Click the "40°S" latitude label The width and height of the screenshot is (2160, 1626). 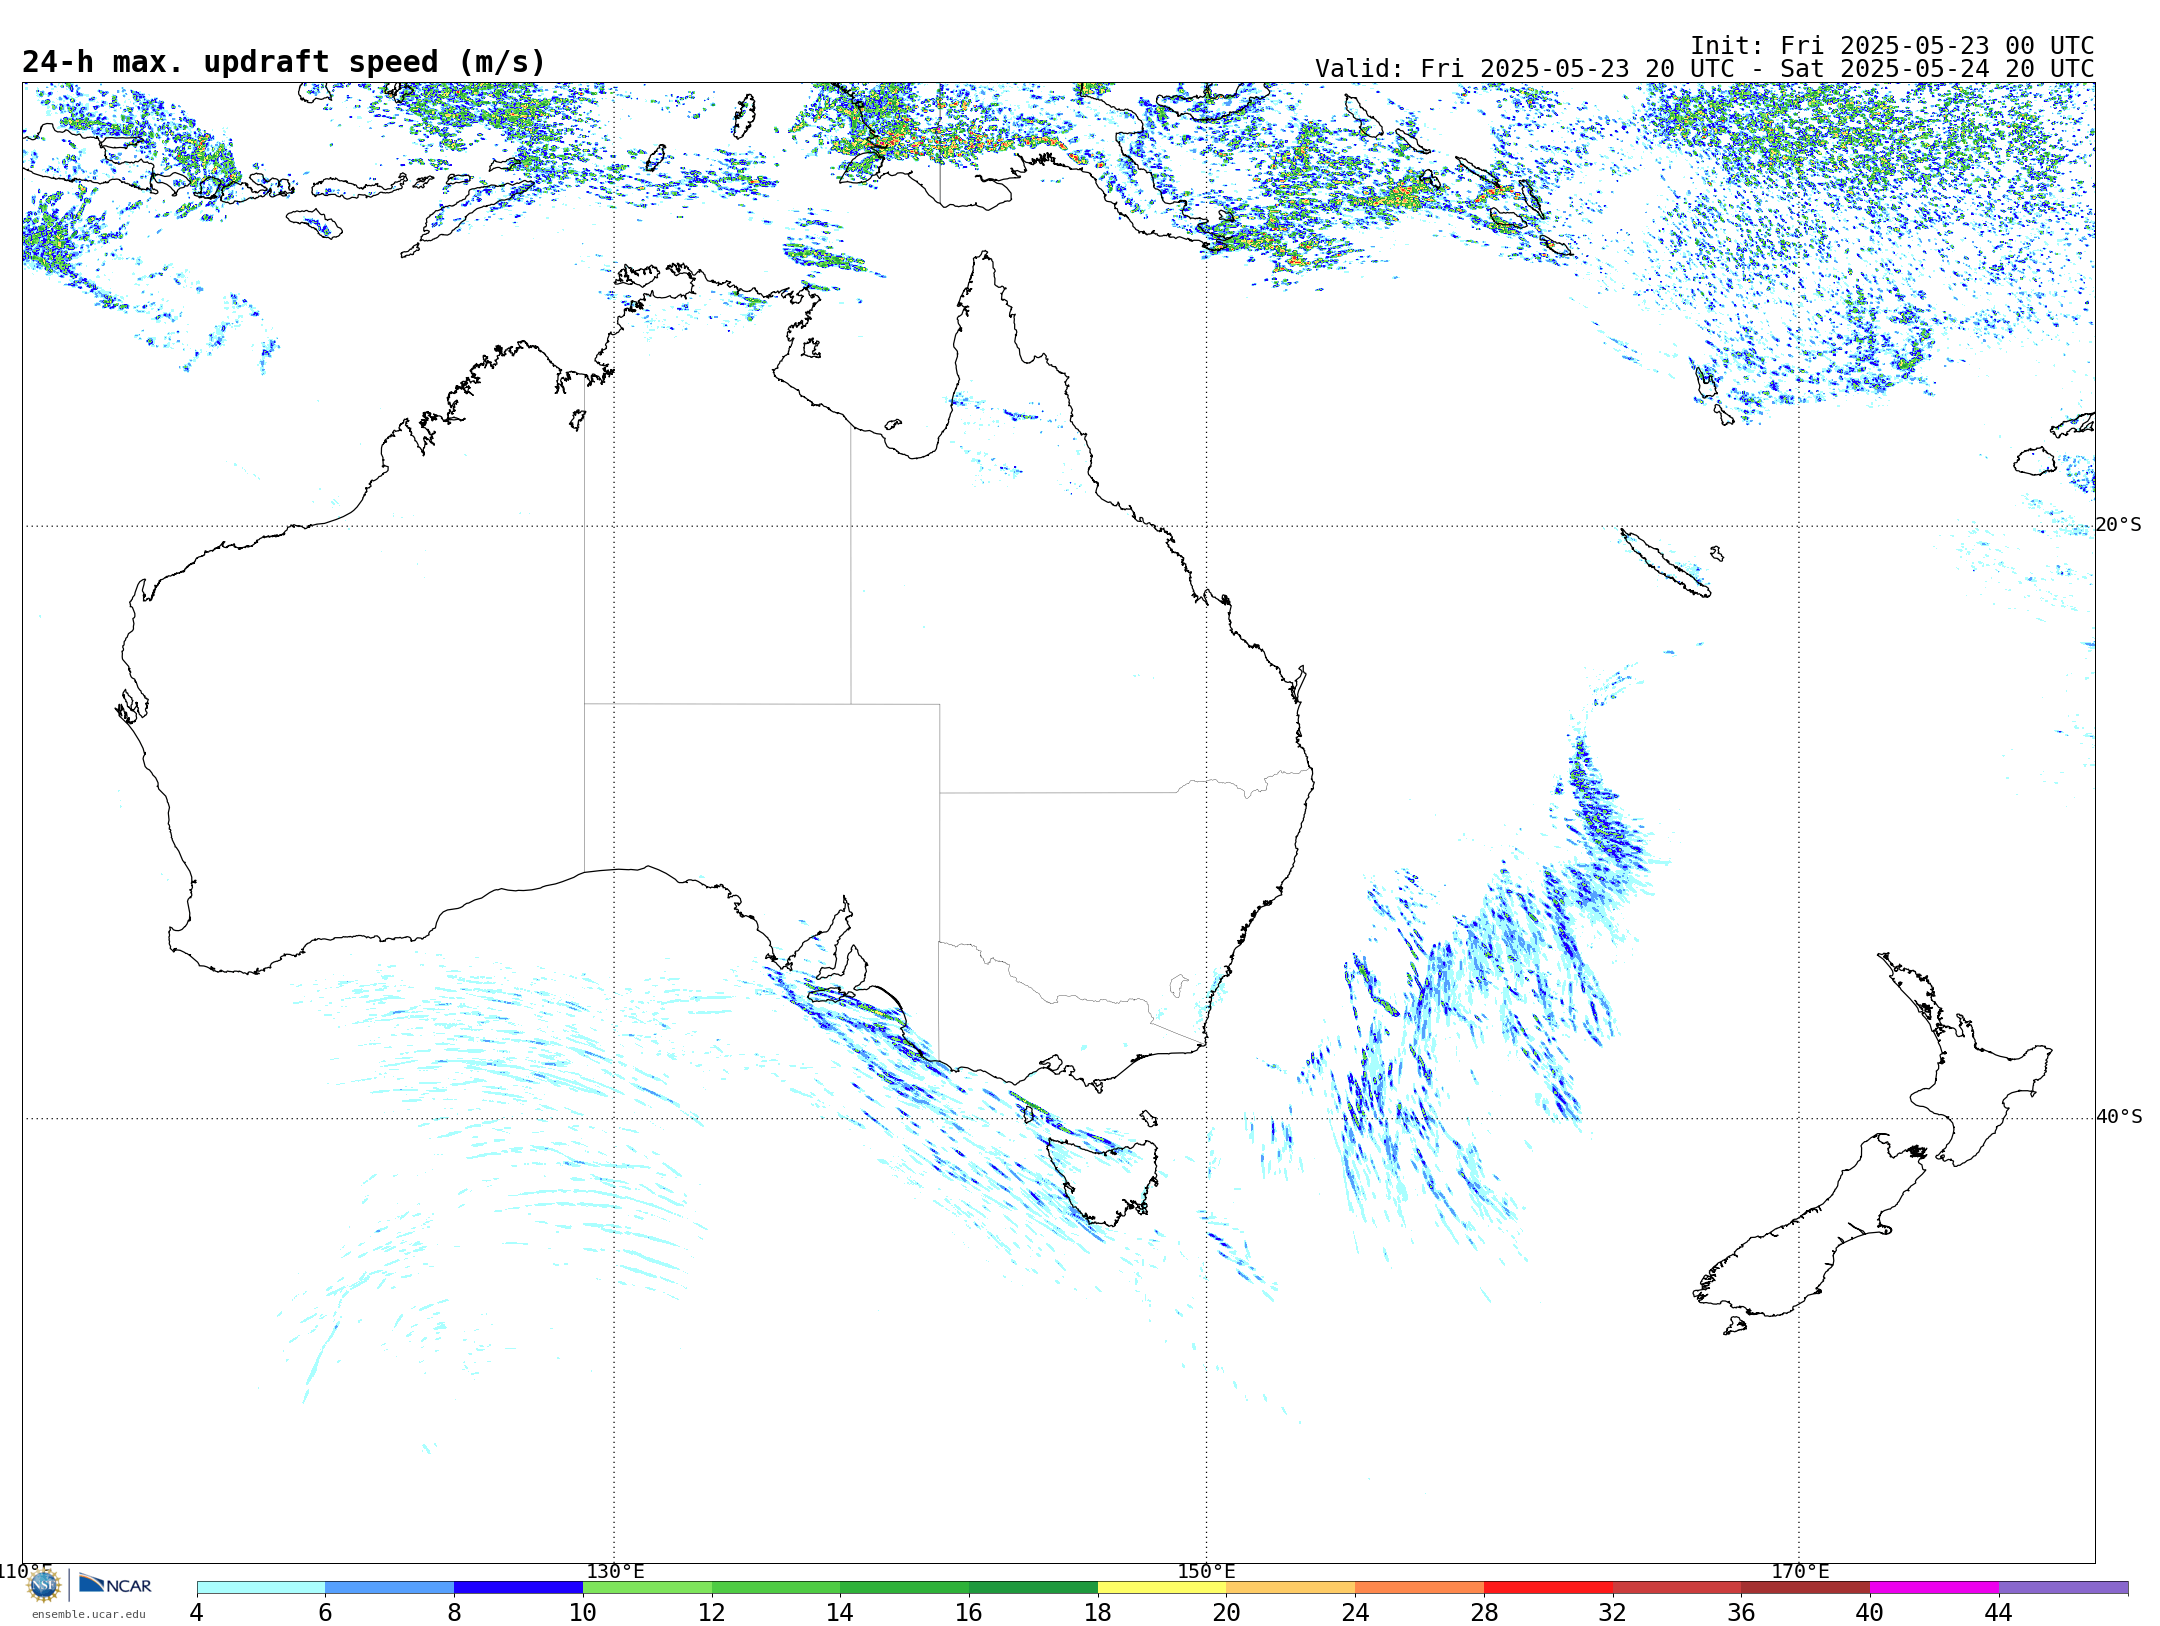[x=2119, y=1117]
